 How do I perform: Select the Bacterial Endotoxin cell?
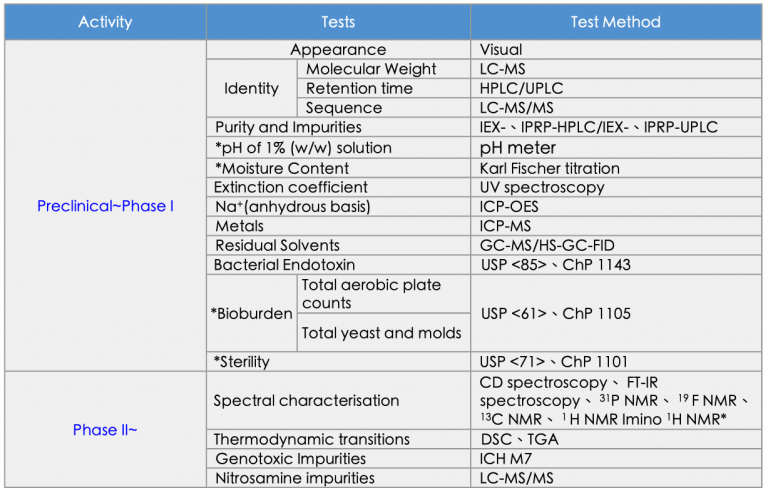(x=338, y=265)
